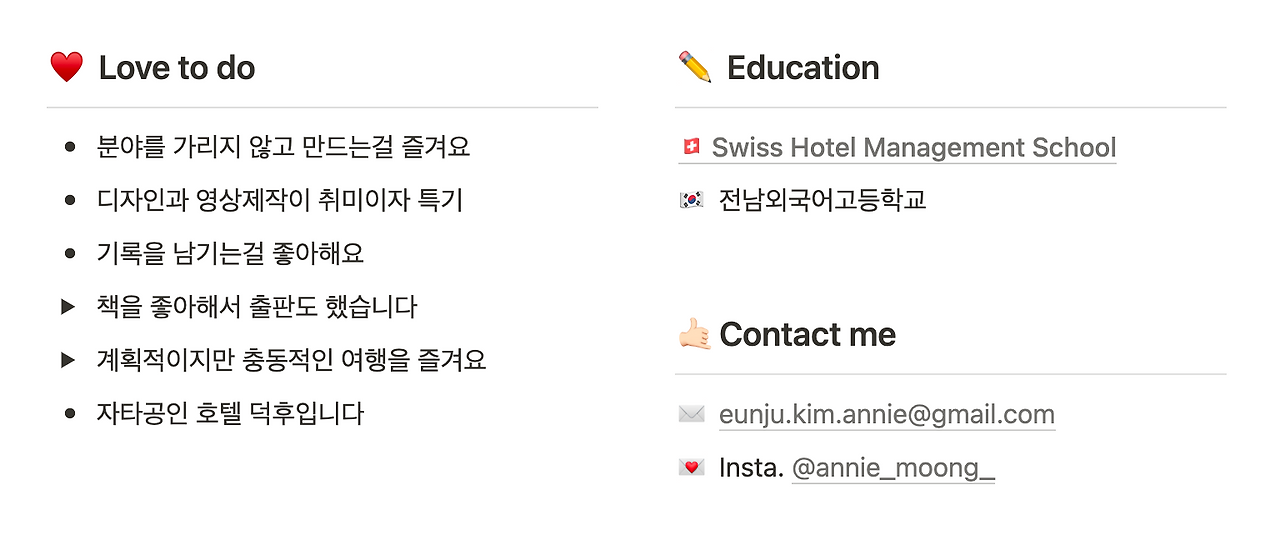Click the envelope icon next to the email
This screenshot has height=540, width=1280.
(x=691, y=414)
